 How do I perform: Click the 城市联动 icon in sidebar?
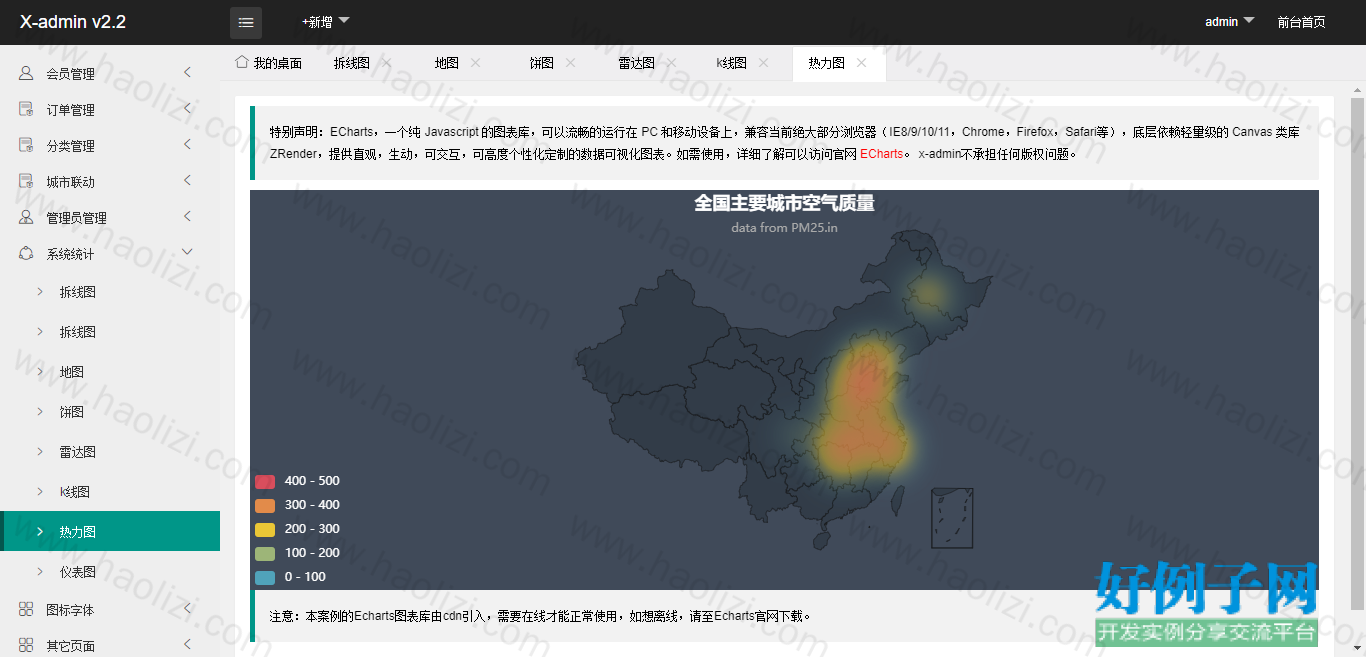pyautogui.click(x=26, y=181)
